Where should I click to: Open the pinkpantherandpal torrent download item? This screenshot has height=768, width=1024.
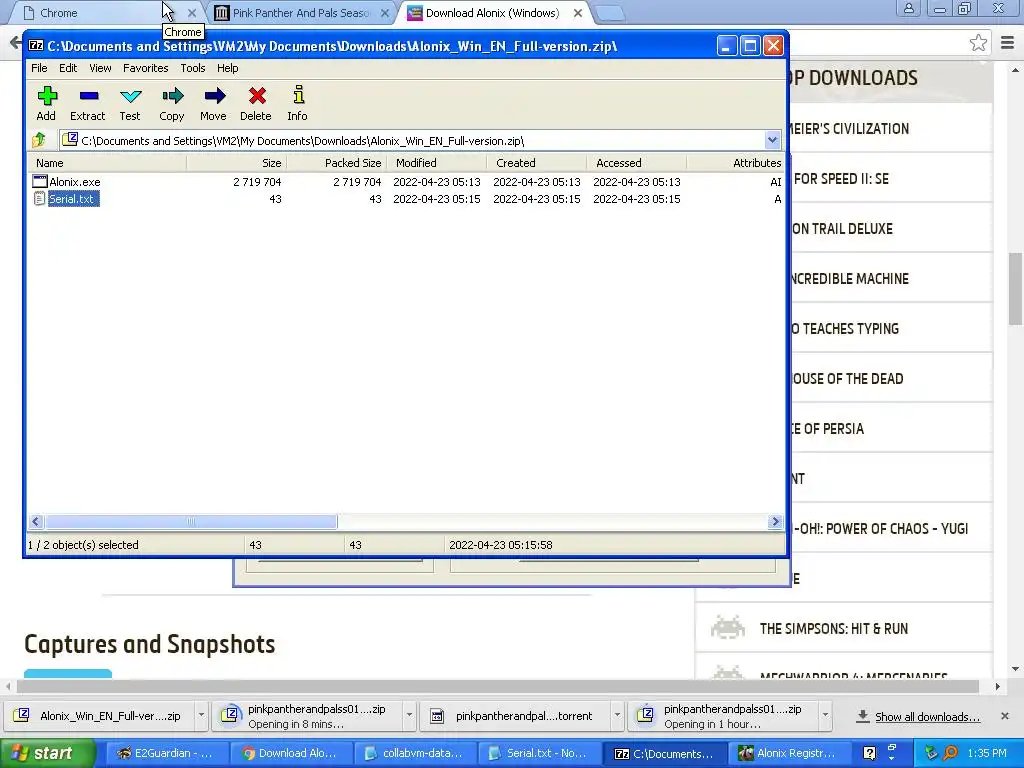point(516,715)
